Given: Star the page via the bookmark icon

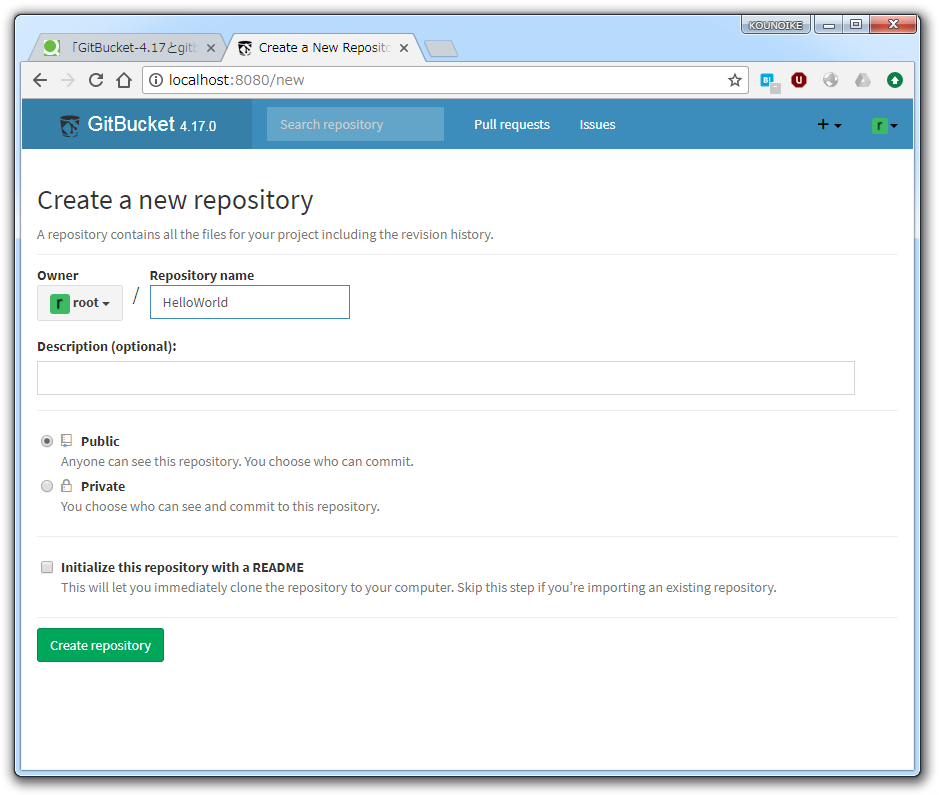Looking at the screenshot, I should coord(735,80).
